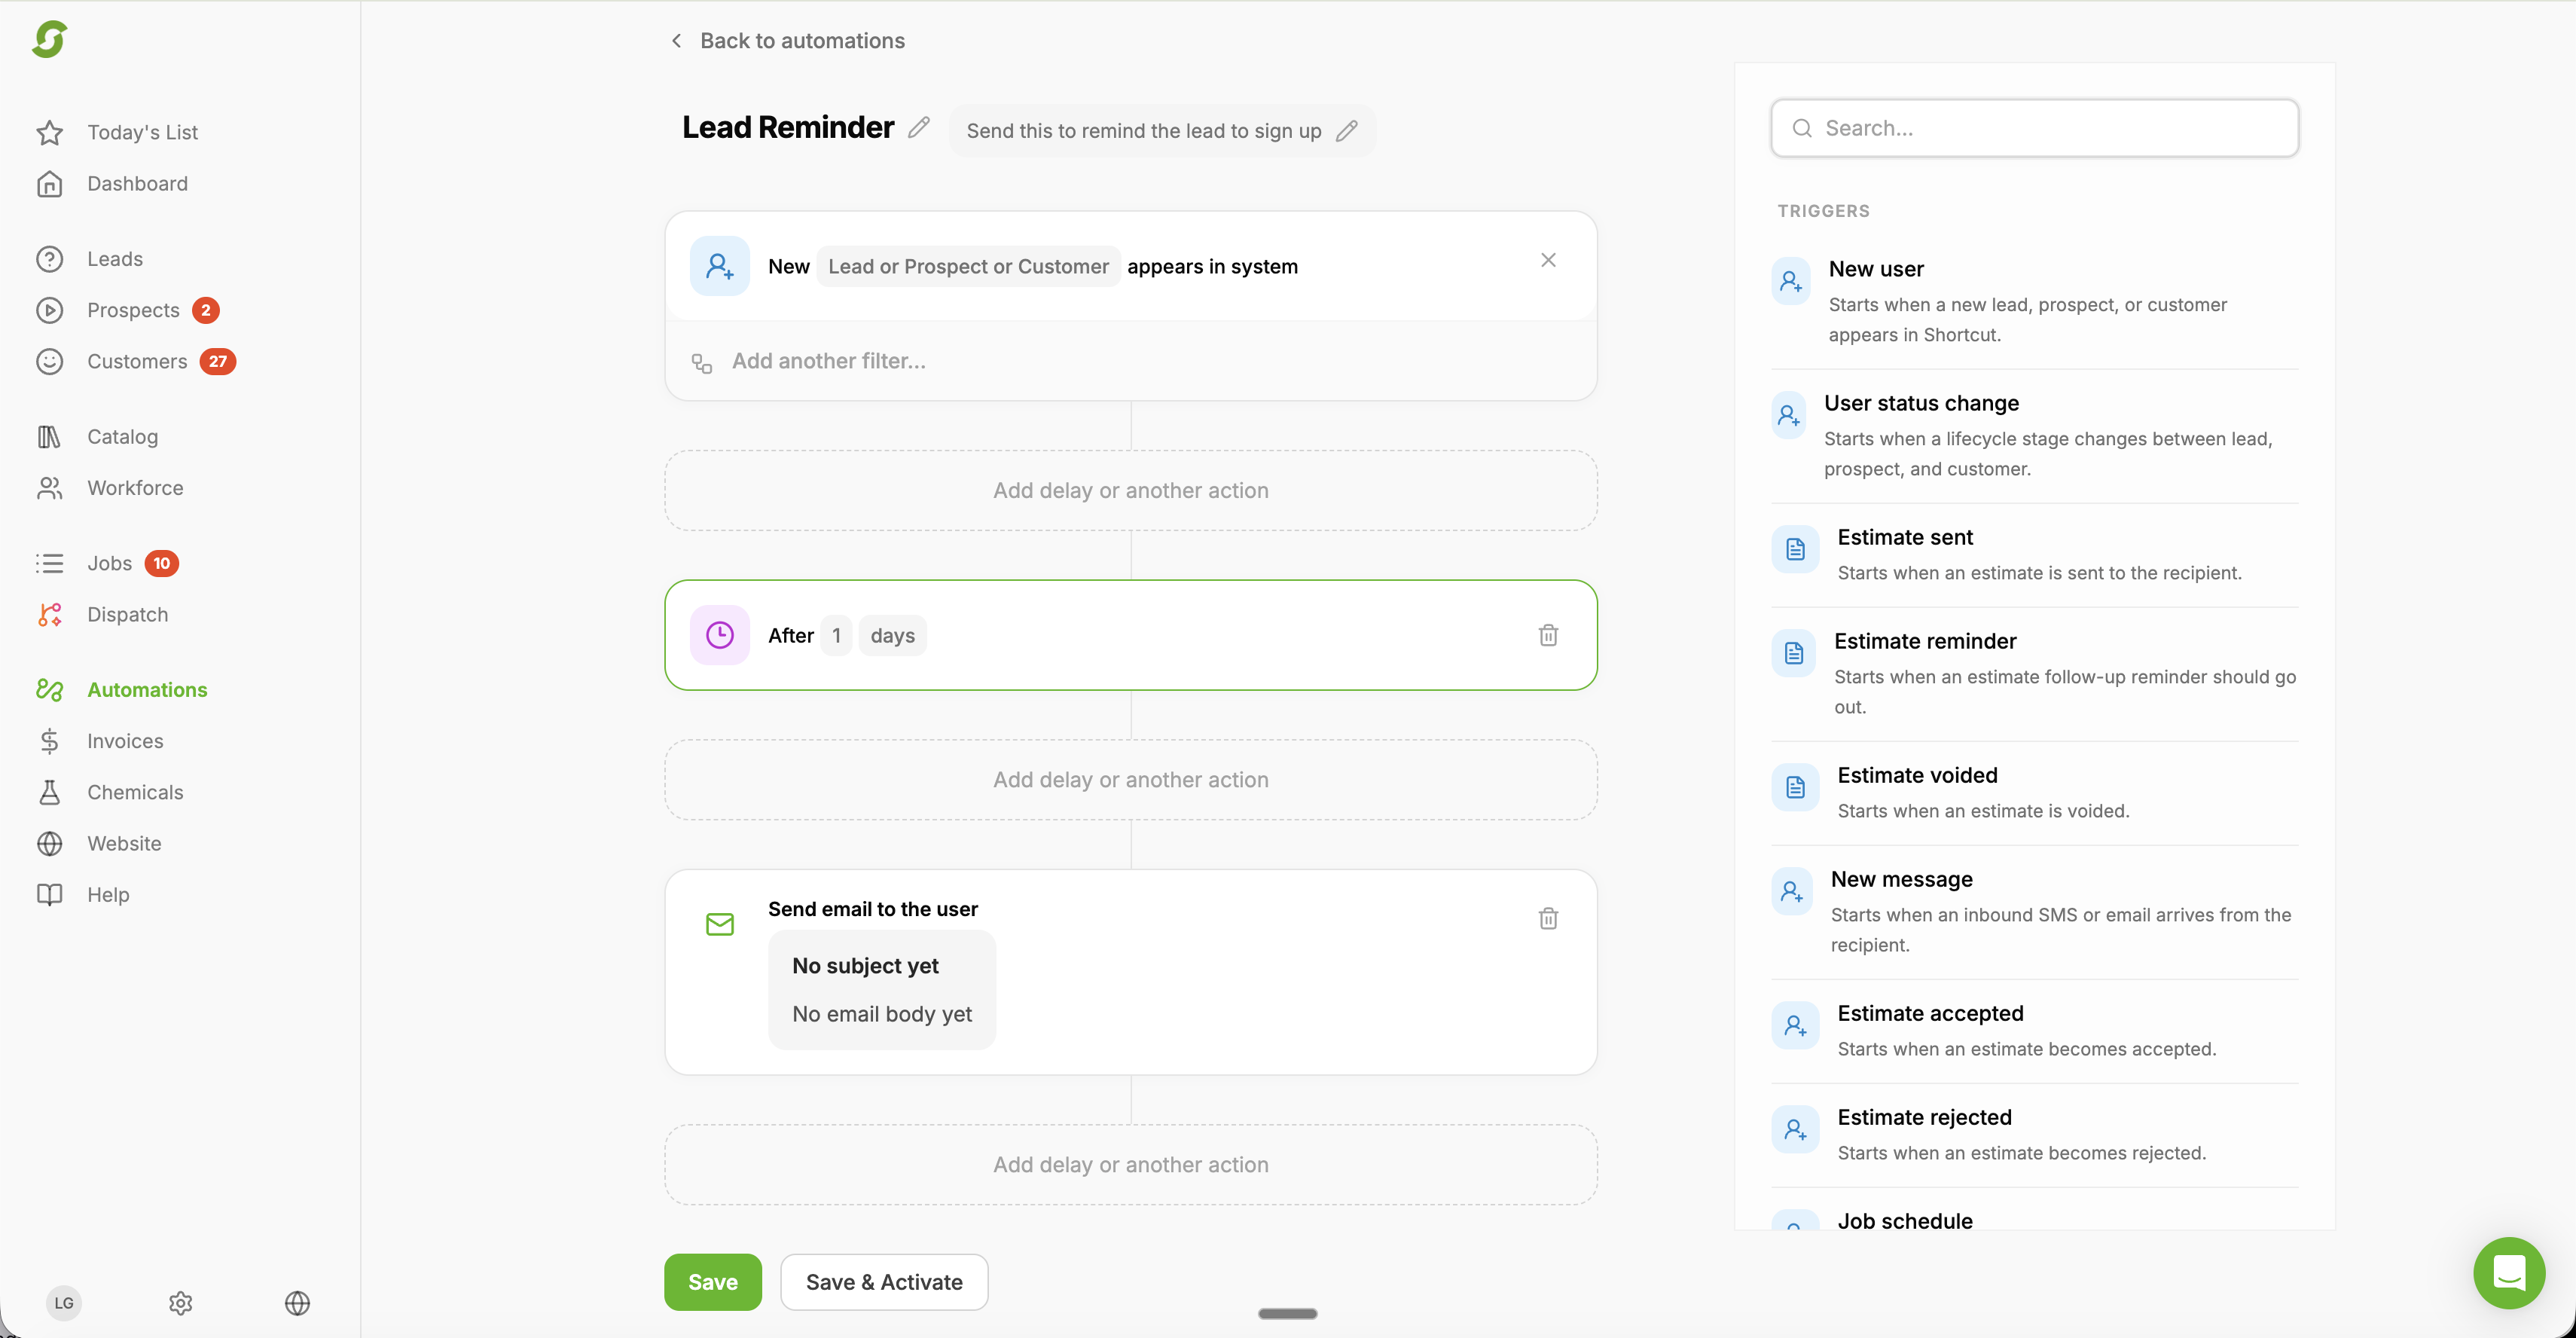This screenshot has width=2576, height=1338.
Task: Delete the After 1 days delay
Action: pos(1548,635)
